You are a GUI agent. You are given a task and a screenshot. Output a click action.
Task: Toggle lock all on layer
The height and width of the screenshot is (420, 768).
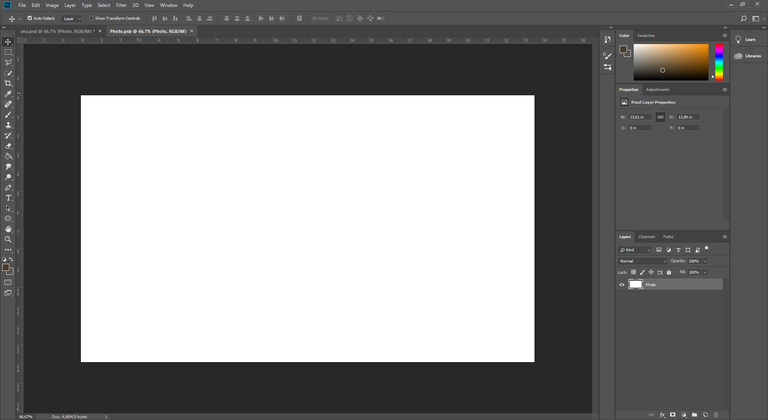point(669,272)
